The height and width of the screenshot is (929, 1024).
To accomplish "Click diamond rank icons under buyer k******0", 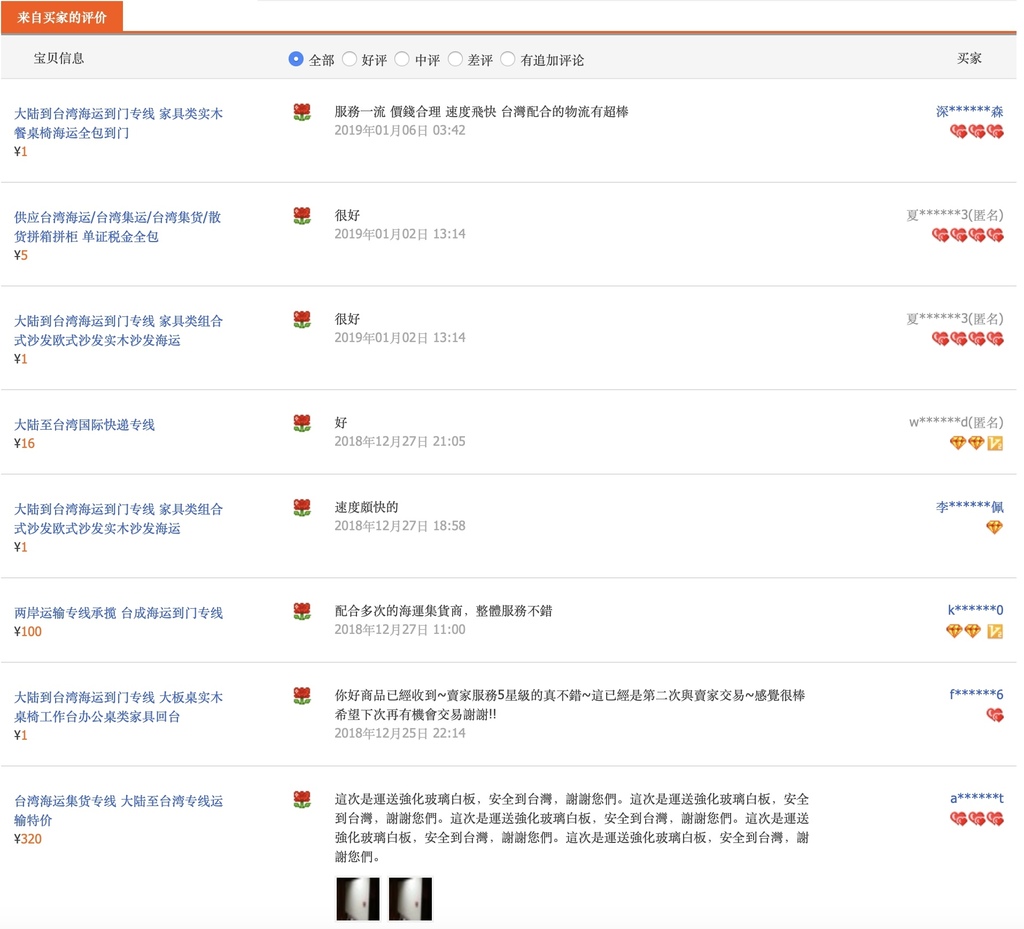I will pyautogui.click(x=964, y=631).
